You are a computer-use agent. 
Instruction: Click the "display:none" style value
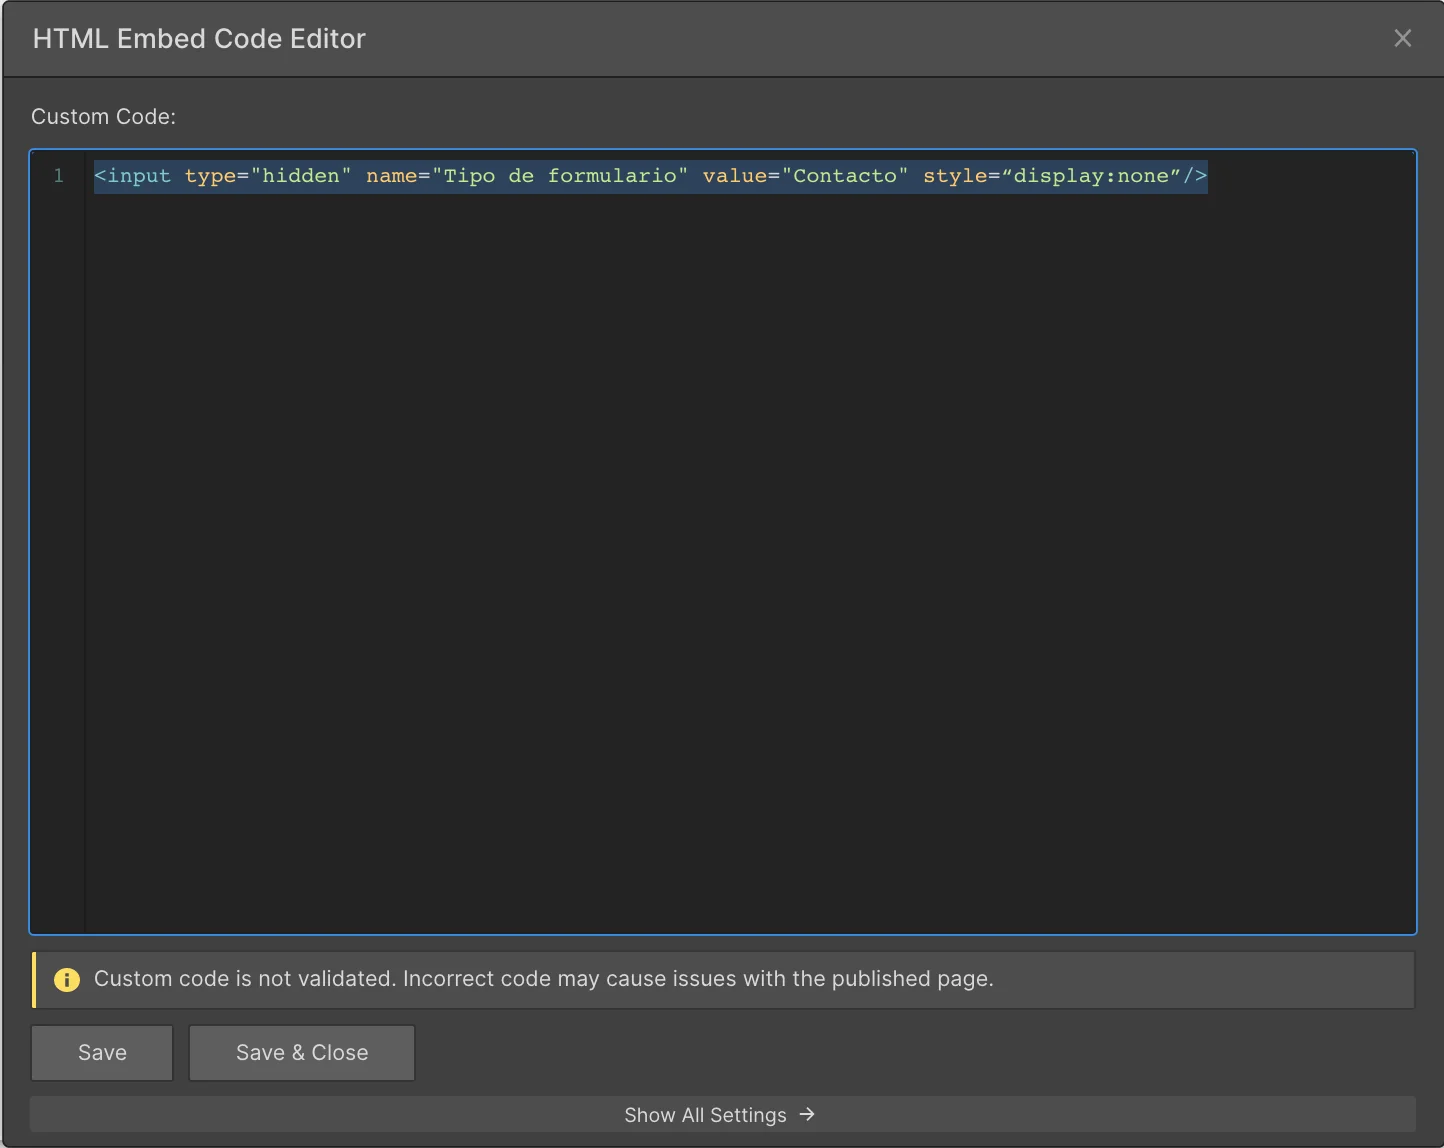tap(1090, 176)
